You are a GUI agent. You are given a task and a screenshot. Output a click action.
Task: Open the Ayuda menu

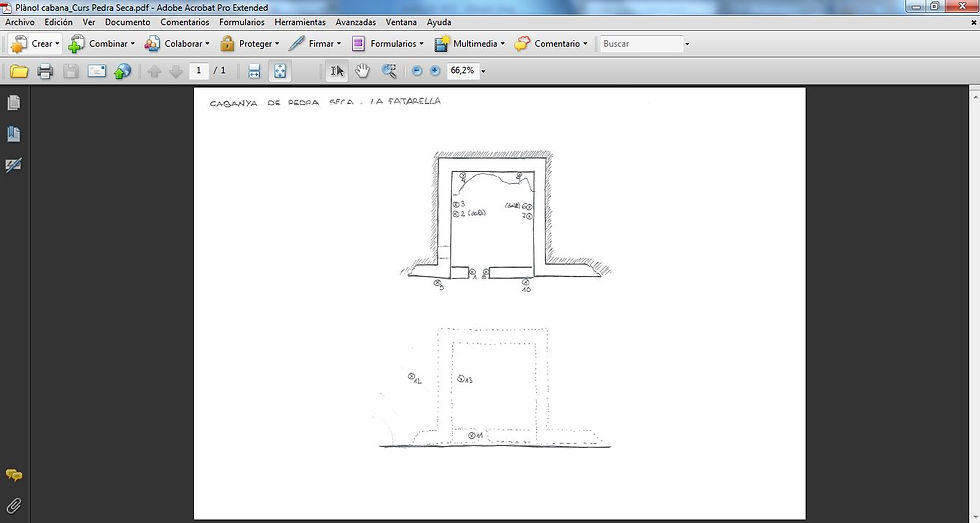point(439,22)
